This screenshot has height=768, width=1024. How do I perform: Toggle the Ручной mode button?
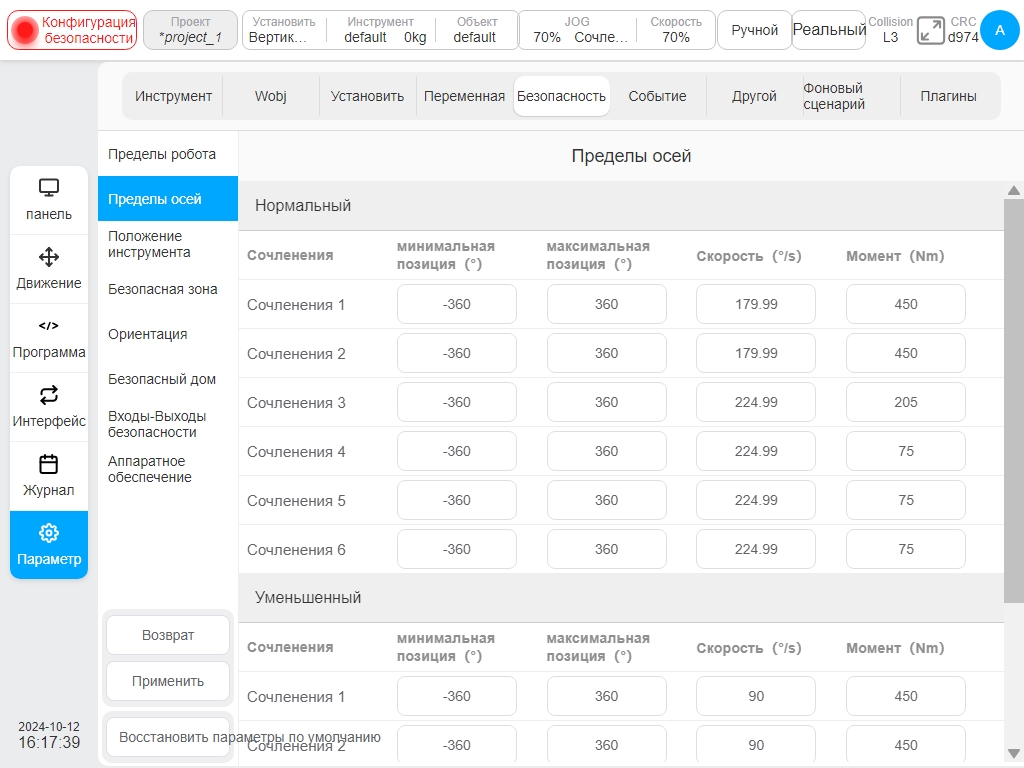point(754,30)
